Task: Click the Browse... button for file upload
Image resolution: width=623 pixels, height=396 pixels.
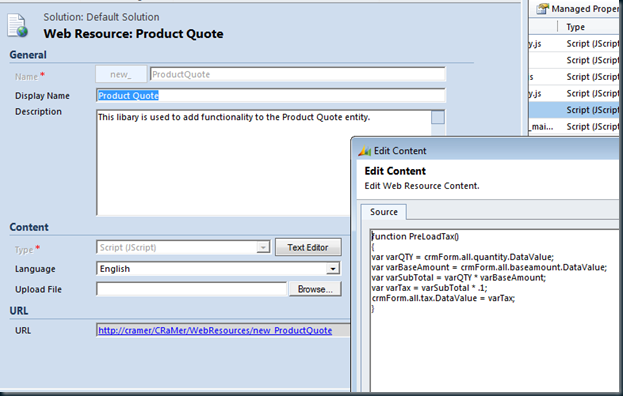Action: point(315,289)
